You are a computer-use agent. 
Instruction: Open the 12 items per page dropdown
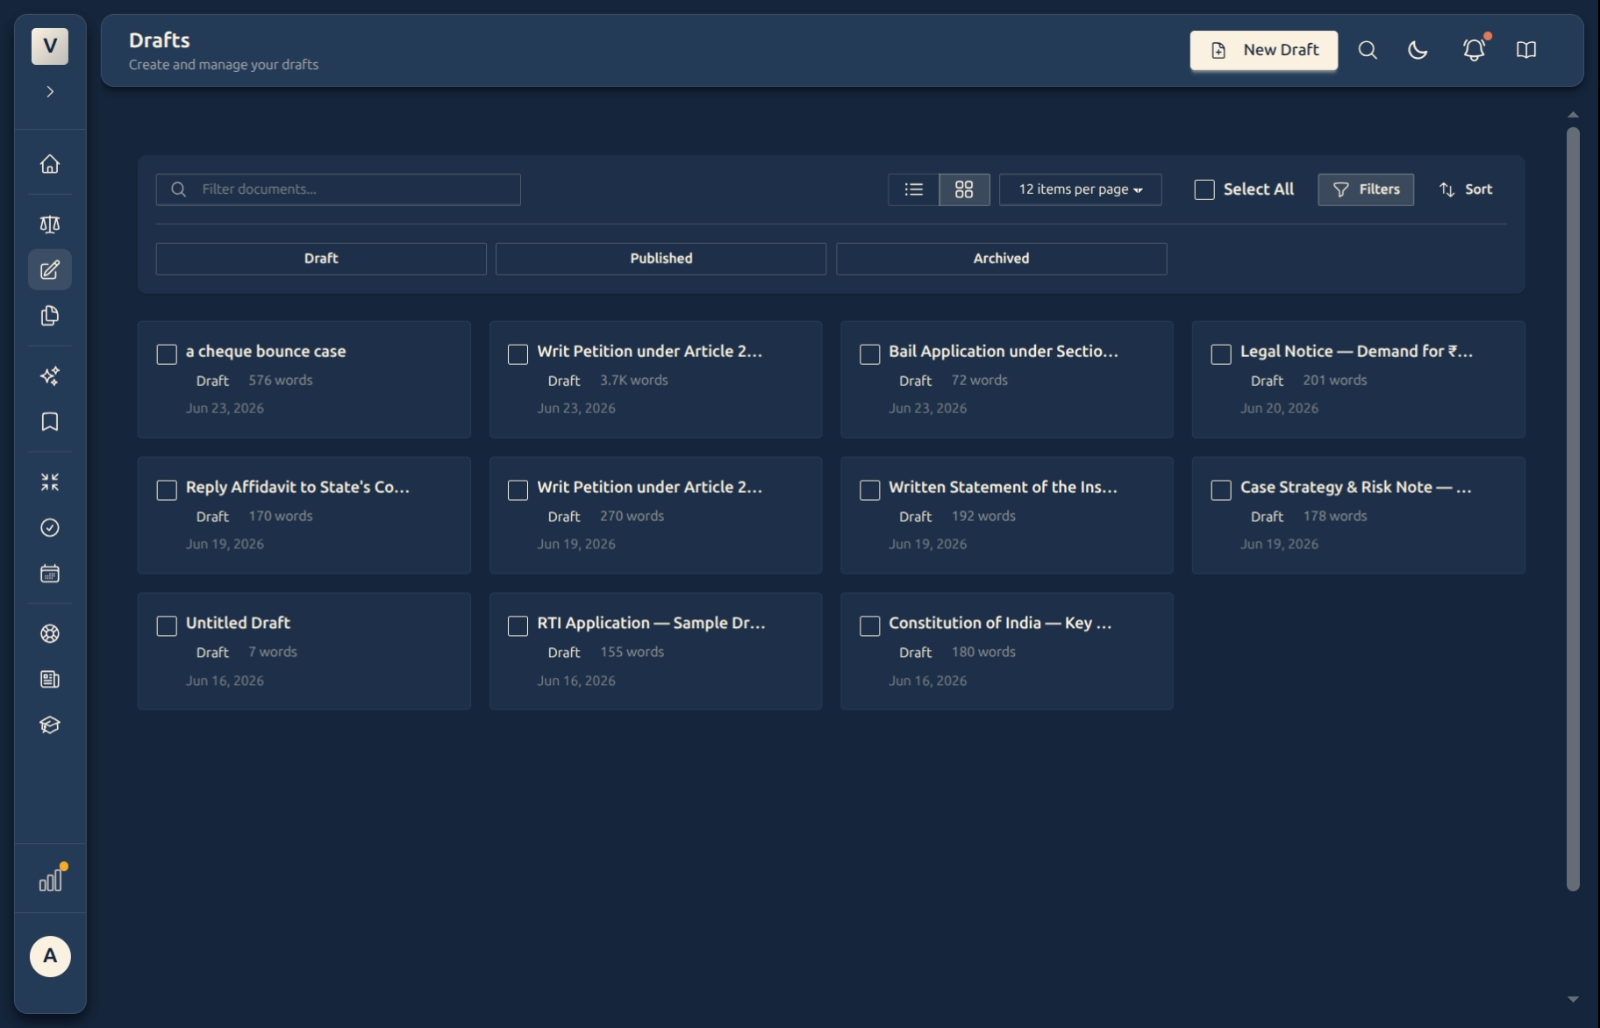1080,190
